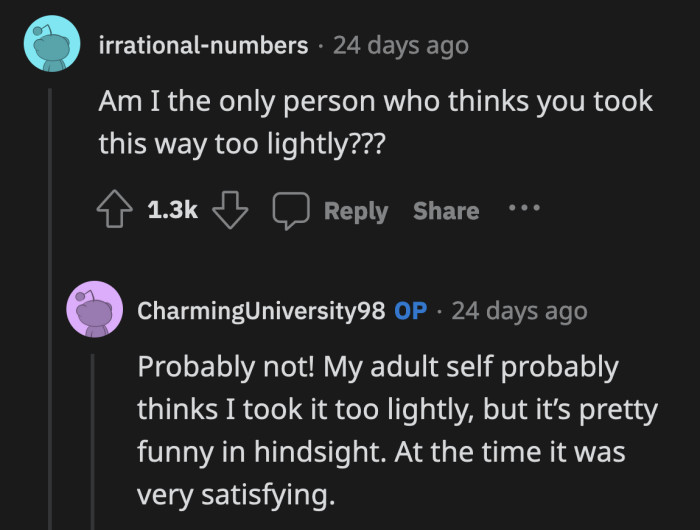Screen dimensions: 700x530
Task: Click the blue OP badge
Action: [411, 310]
